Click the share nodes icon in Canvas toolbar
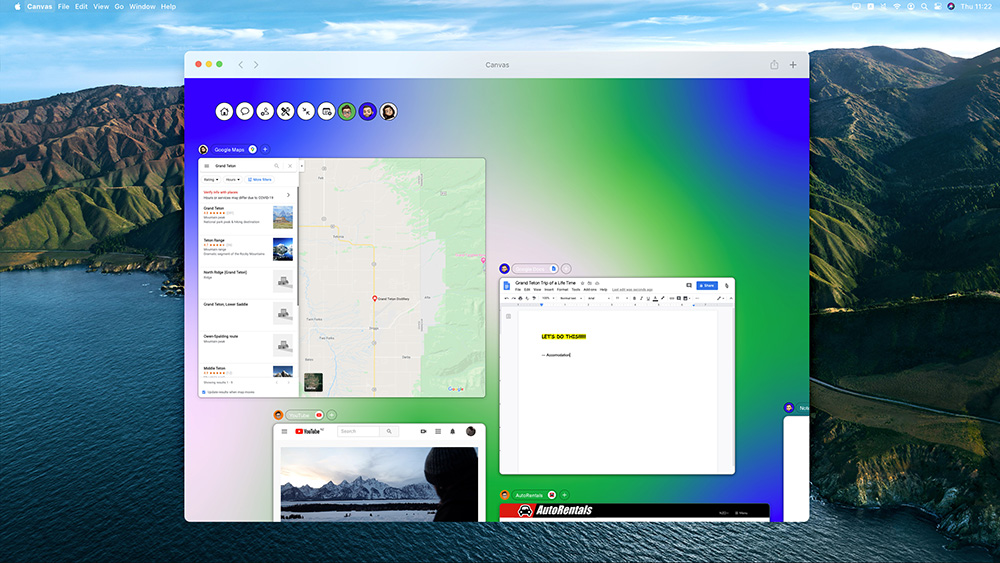 (x=265, y=112)
